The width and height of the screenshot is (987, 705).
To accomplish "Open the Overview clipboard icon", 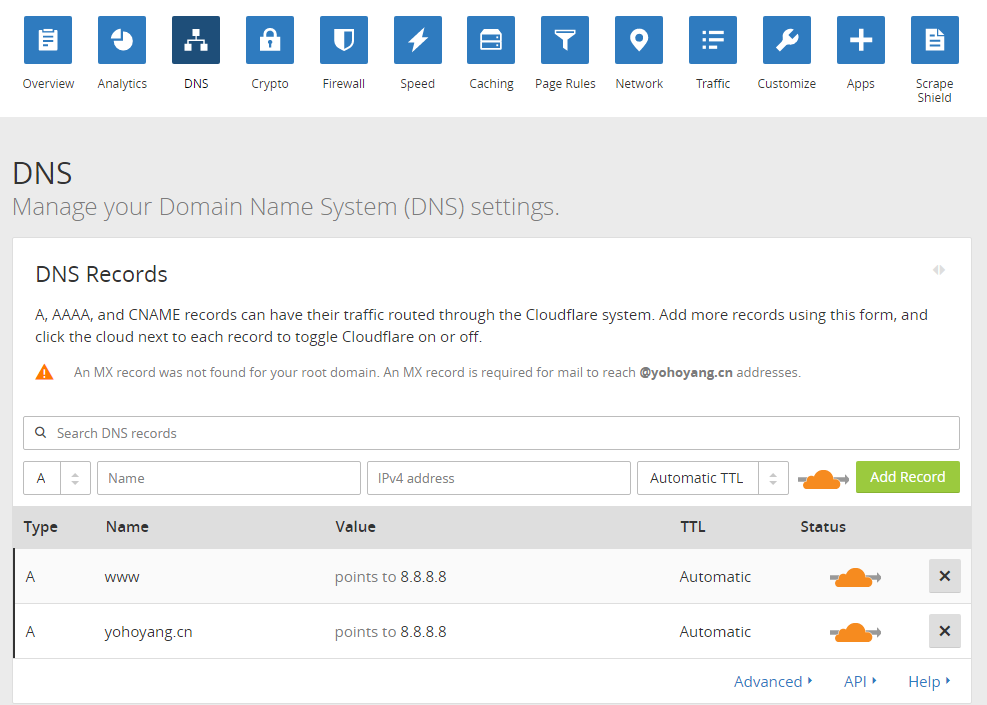I will click(x=48, y=40).
